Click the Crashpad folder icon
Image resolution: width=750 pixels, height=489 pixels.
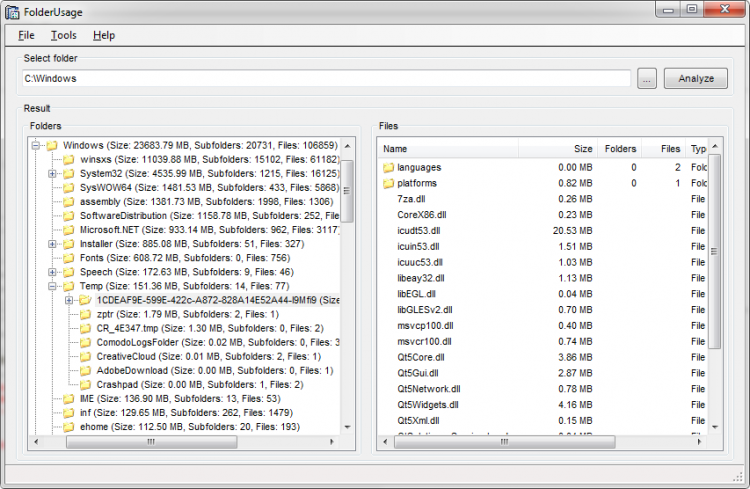pos(86,385)
